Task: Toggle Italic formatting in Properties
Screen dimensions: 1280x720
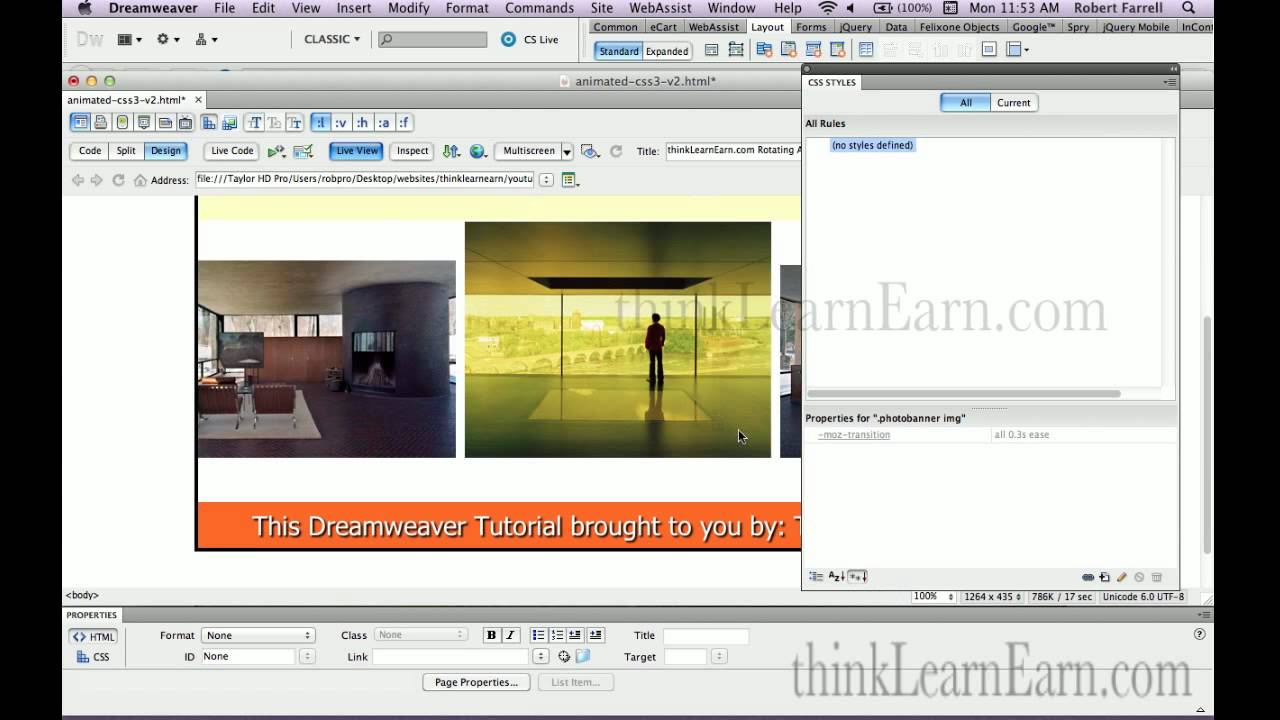Action: [510, 635]
